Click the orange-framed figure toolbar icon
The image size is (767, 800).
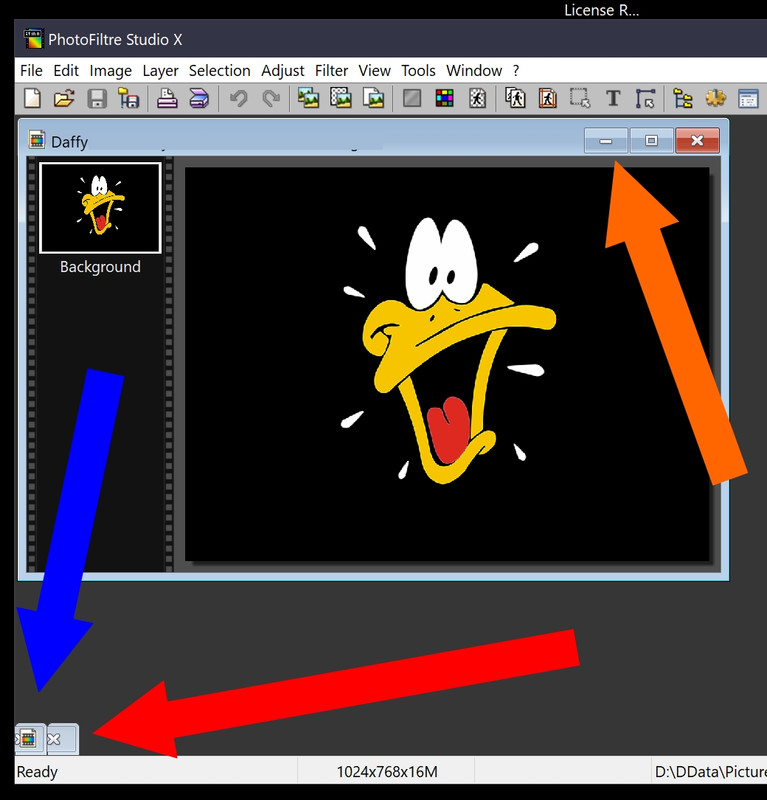[x=548, y=98]
